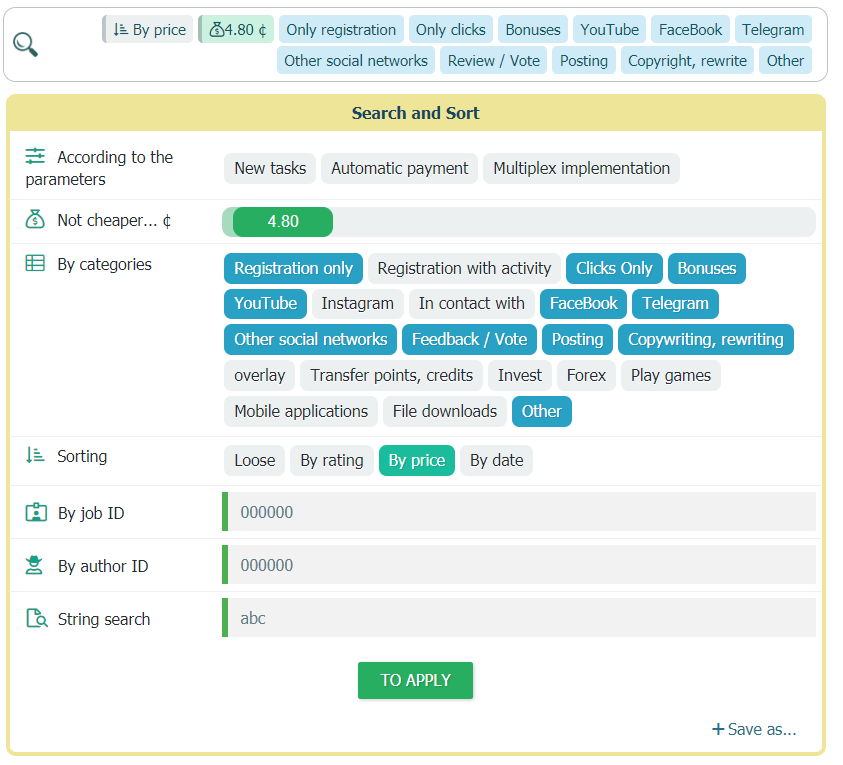Screen dimensions: 843x765
Task: Select By price sorting option in Sorting row
Action: [417, 461]
